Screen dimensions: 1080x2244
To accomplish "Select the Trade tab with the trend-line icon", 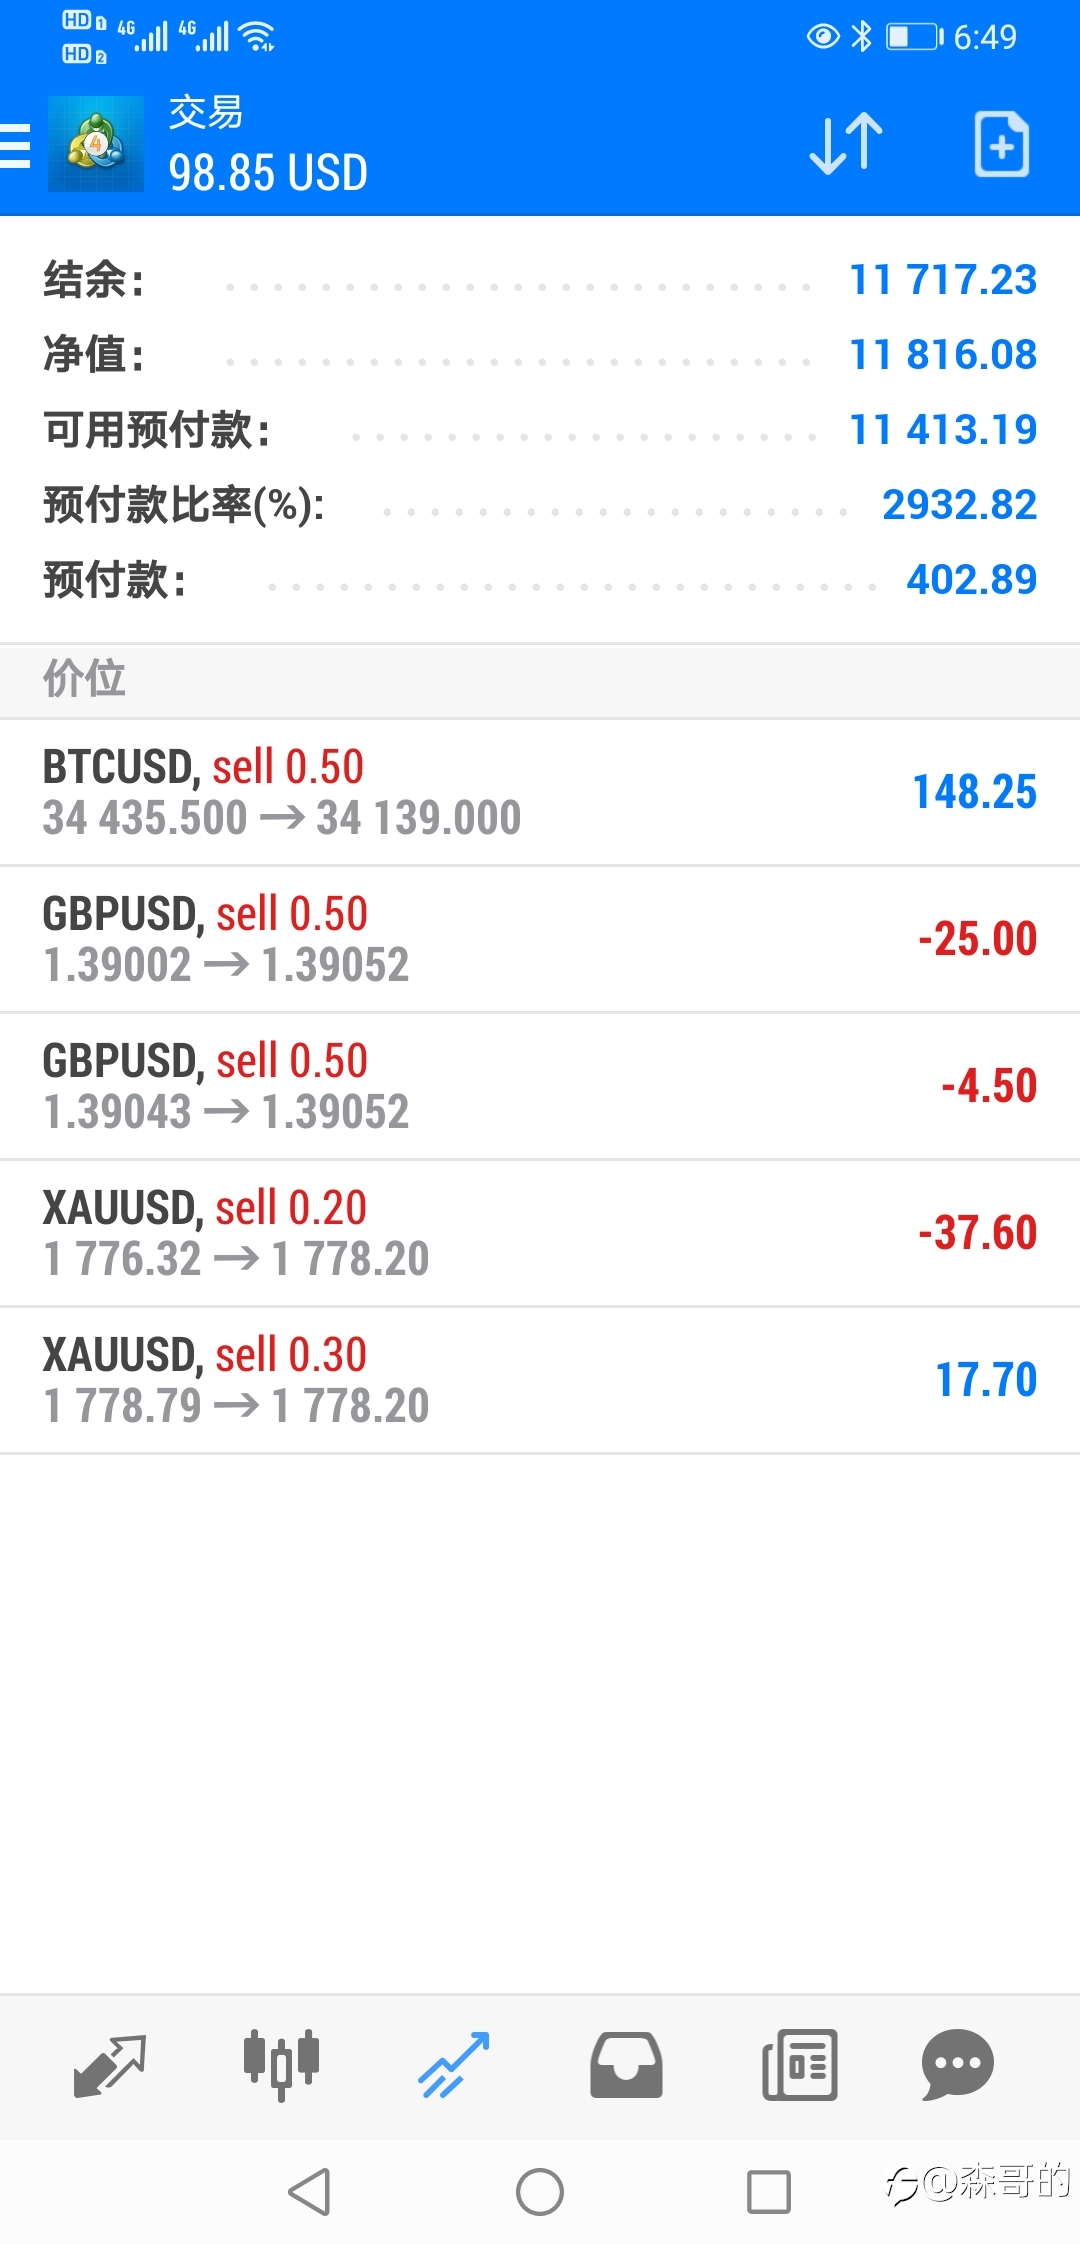I will tap(454, 2065).
